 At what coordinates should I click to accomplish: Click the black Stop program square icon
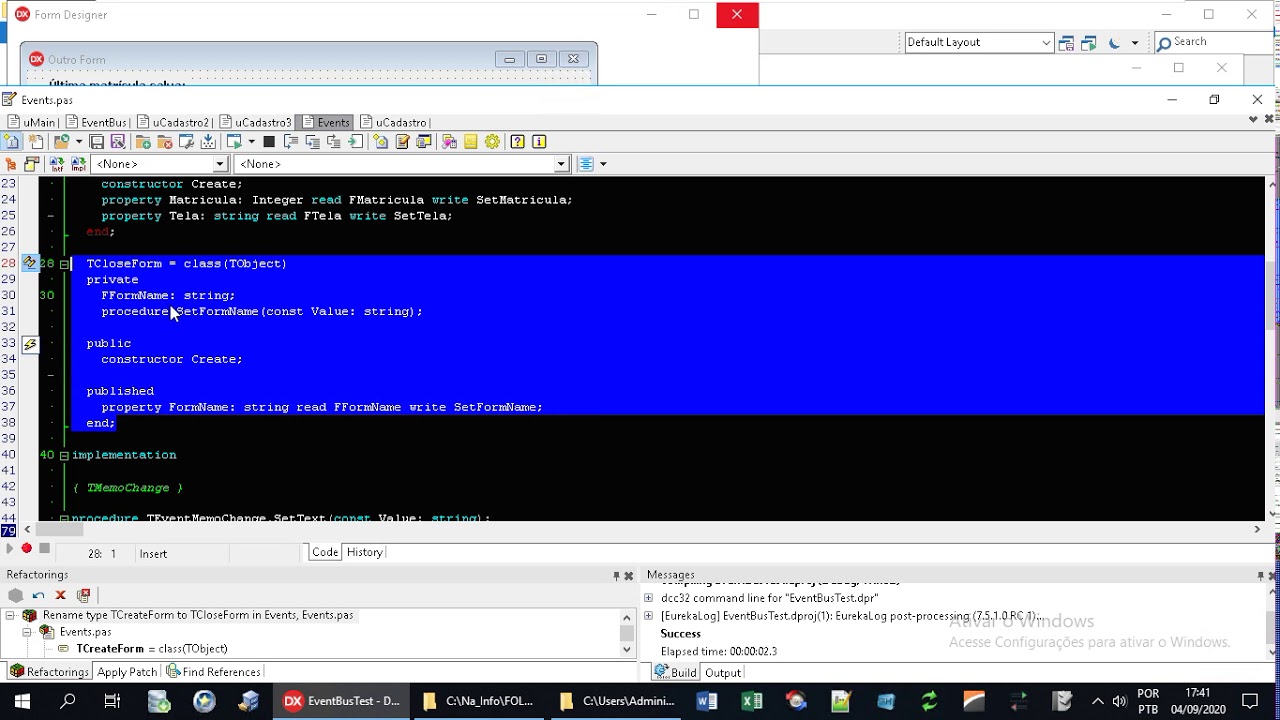(269, 141)
